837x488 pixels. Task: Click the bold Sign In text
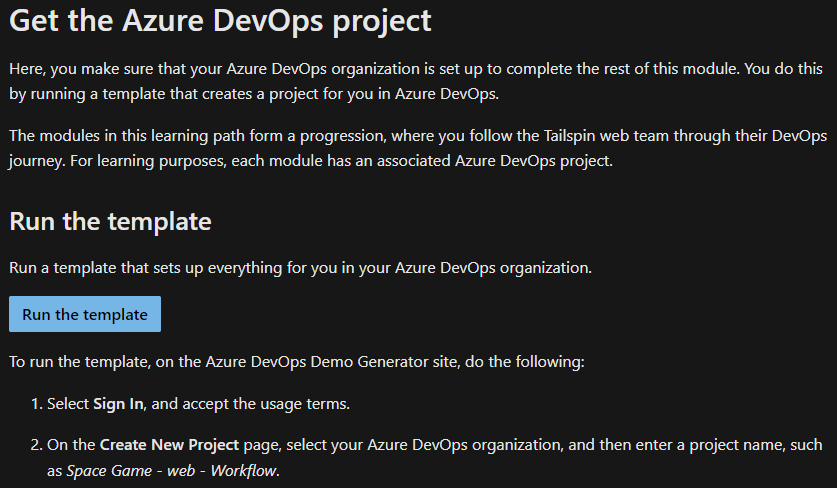coord(118,403)
